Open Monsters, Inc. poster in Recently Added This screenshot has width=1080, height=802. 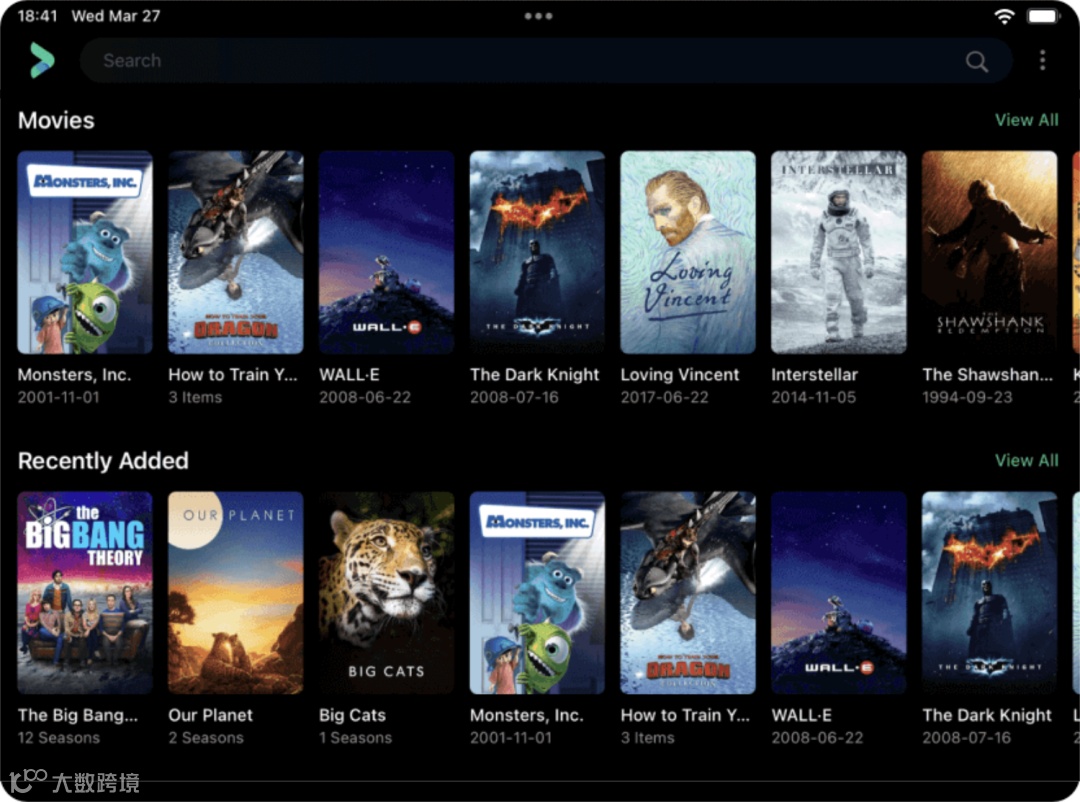[x=537, y=593]
